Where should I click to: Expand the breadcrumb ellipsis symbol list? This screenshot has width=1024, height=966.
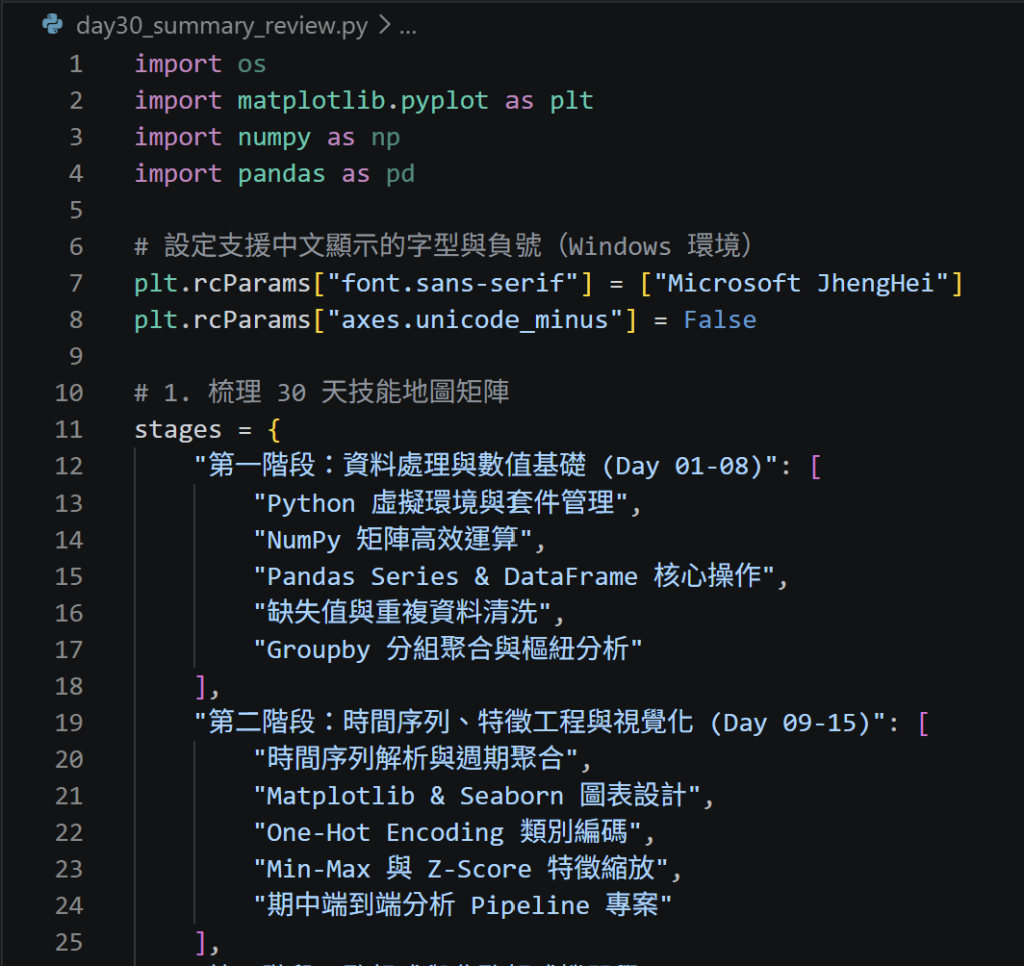pos(408,29)
